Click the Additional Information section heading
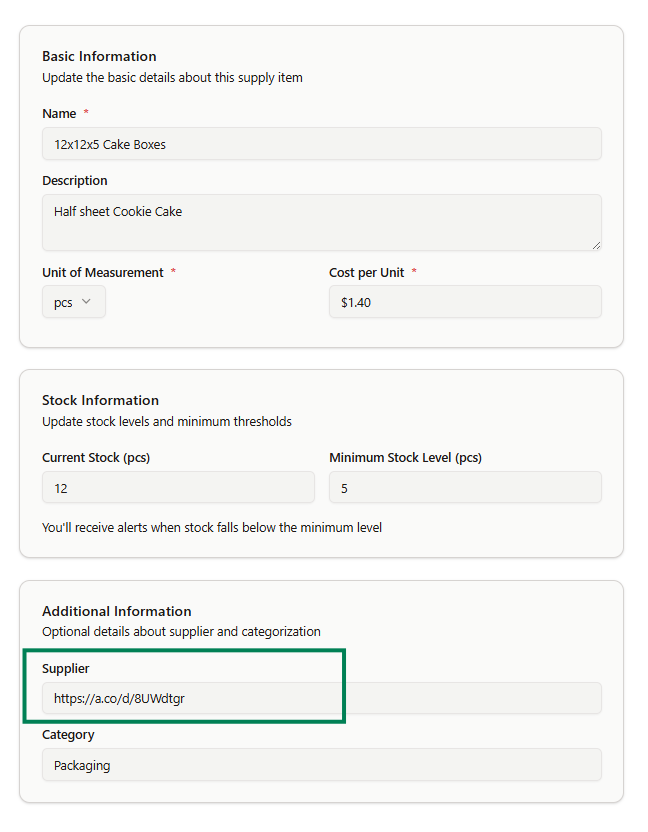This screenshot has height=832, width=648. tap(116, 611)
